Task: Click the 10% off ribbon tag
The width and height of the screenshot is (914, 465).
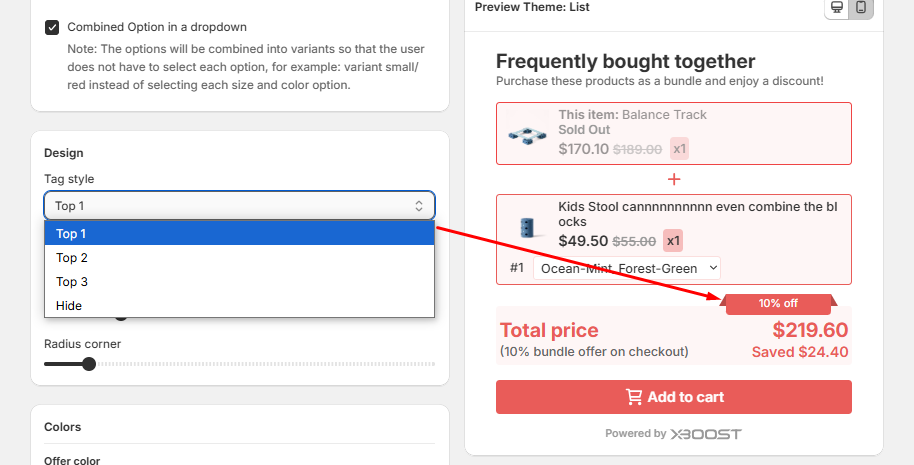Action: click(778, 303)
